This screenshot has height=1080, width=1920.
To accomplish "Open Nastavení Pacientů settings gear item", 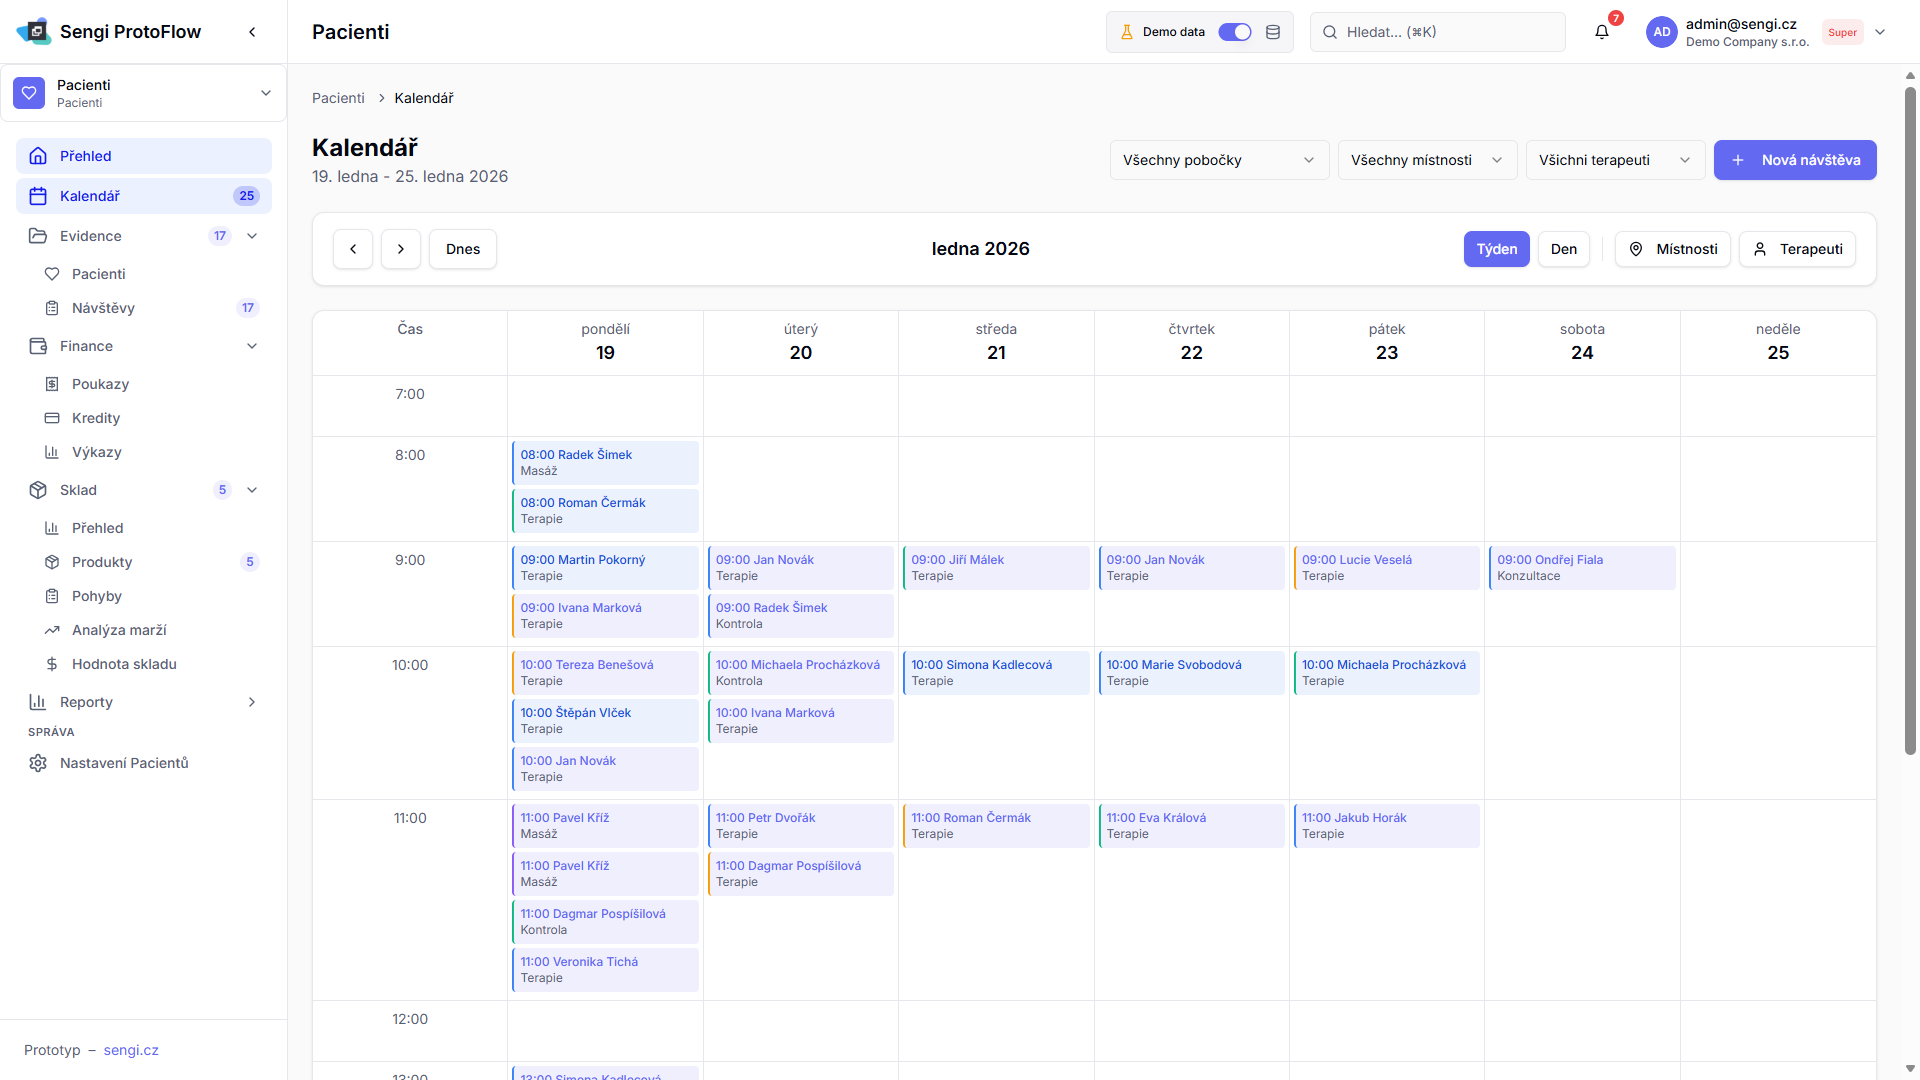I will pyautogui.click(x=124, y=763).
